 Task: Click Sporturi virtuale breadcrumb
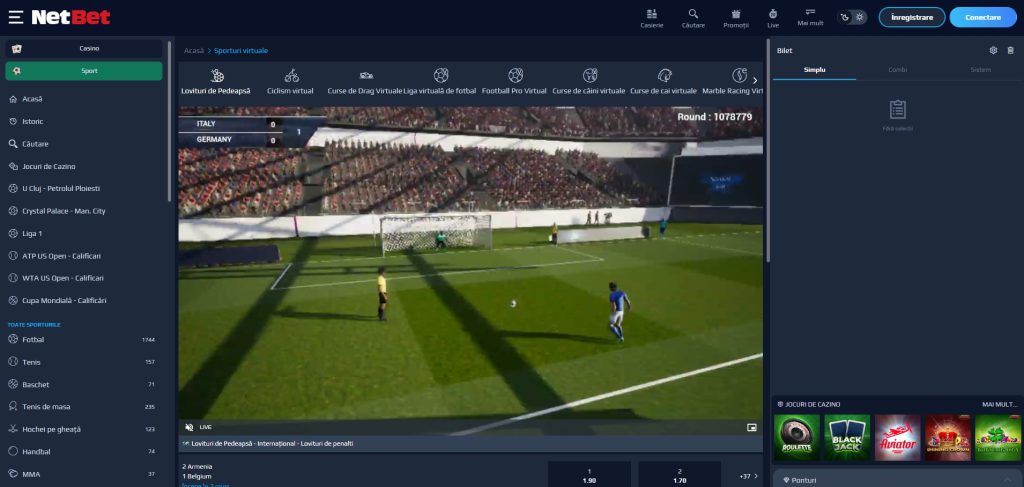coord(241,50)
